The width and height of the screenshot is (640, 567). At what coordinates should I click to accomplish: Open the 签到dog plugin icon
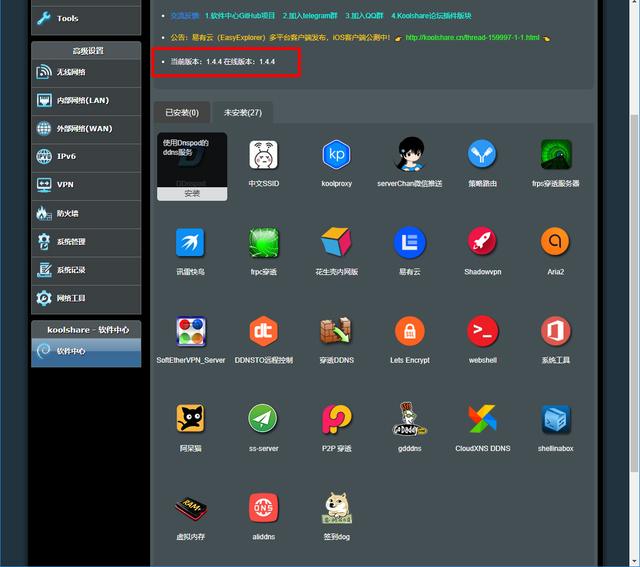click(x=336, y=507)
